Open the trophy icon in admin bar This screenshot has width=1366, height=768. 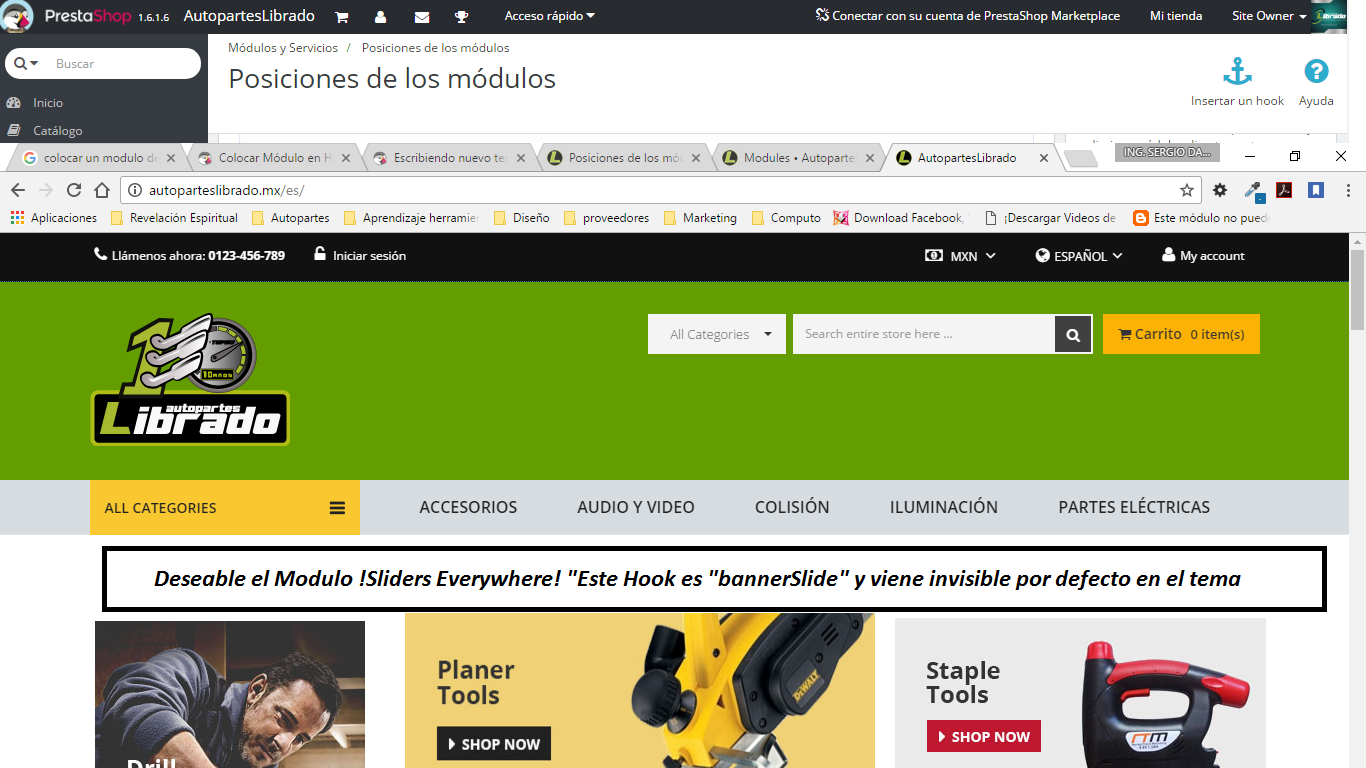click(x=461, y=17)
